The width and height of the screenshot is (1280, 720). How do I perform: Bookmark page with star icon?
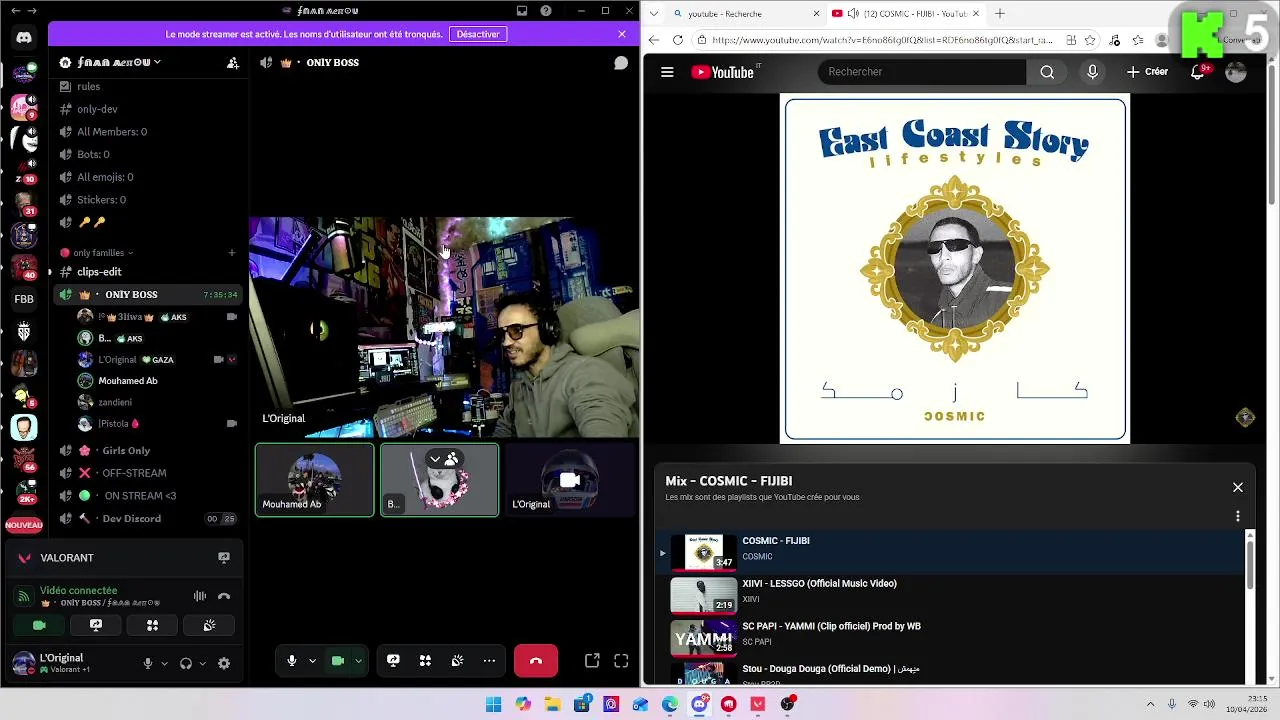[1090, 40]
